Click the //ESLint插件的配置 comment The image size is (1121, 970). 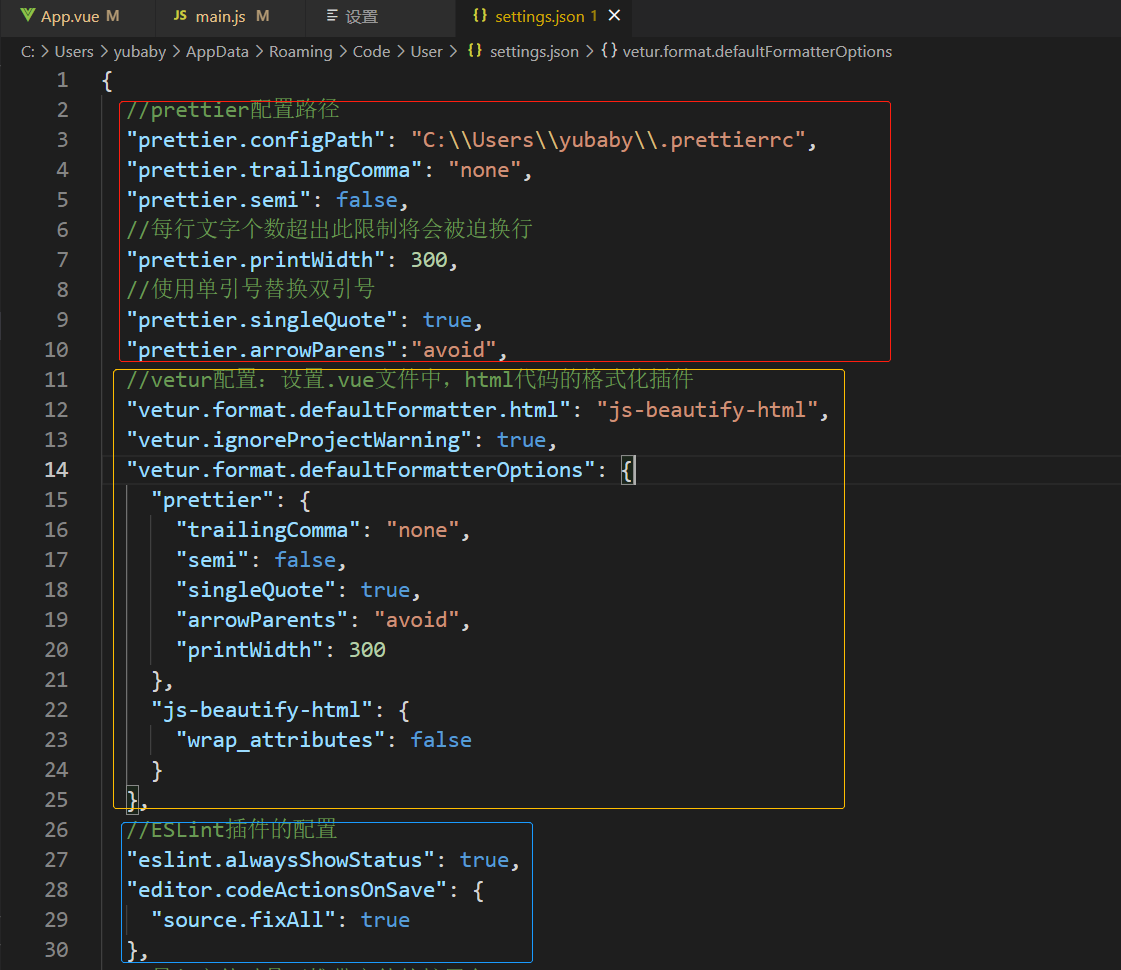231,829
